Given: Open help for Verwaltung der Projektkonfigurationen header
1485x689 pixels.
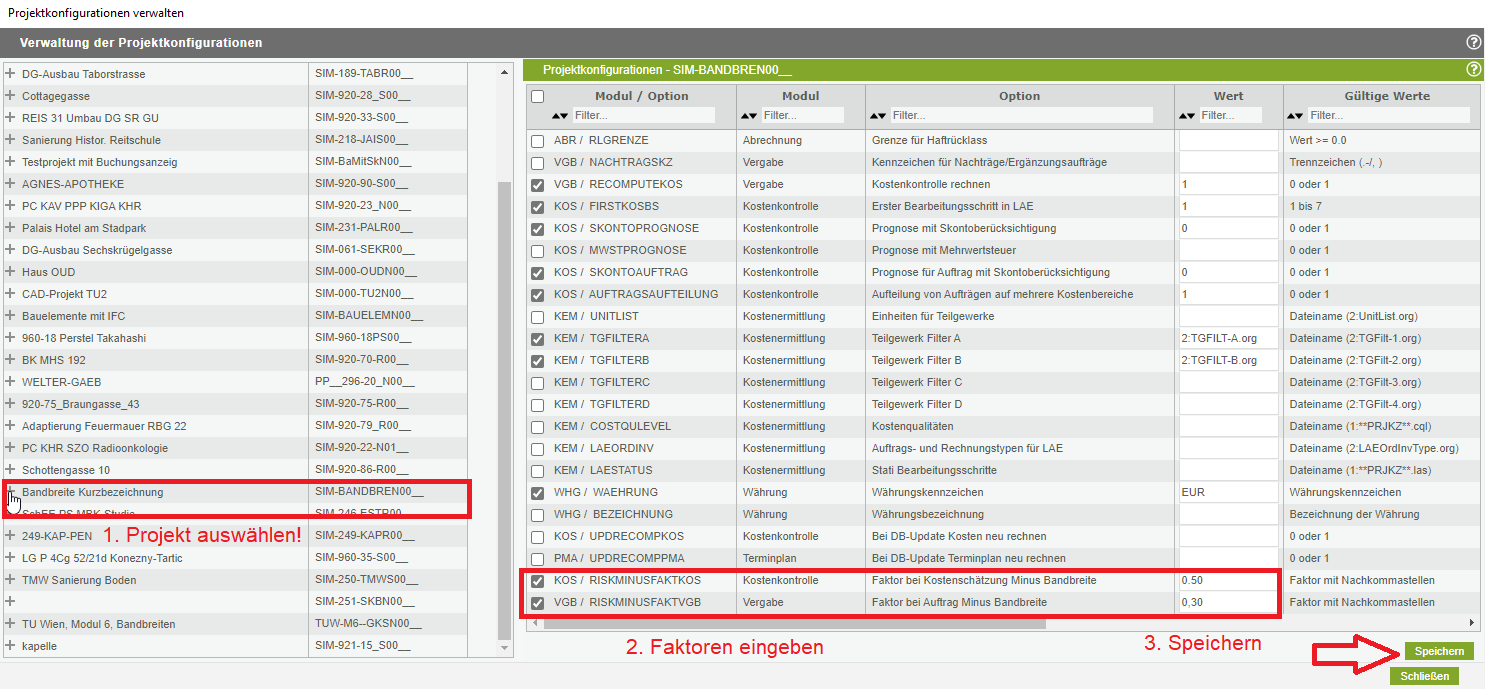Looking at the screenshot, I should 1473,43.
